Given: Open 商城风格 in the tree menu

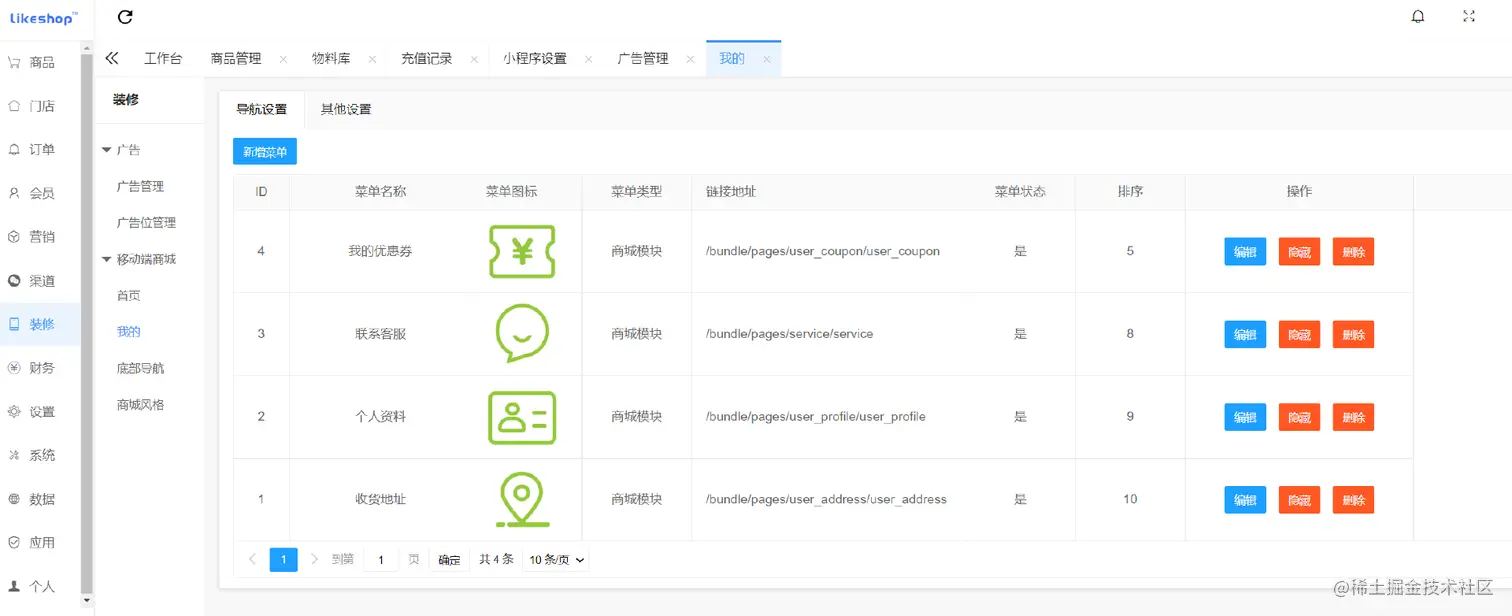Looking at the screenshot, I should coord(140,405).
